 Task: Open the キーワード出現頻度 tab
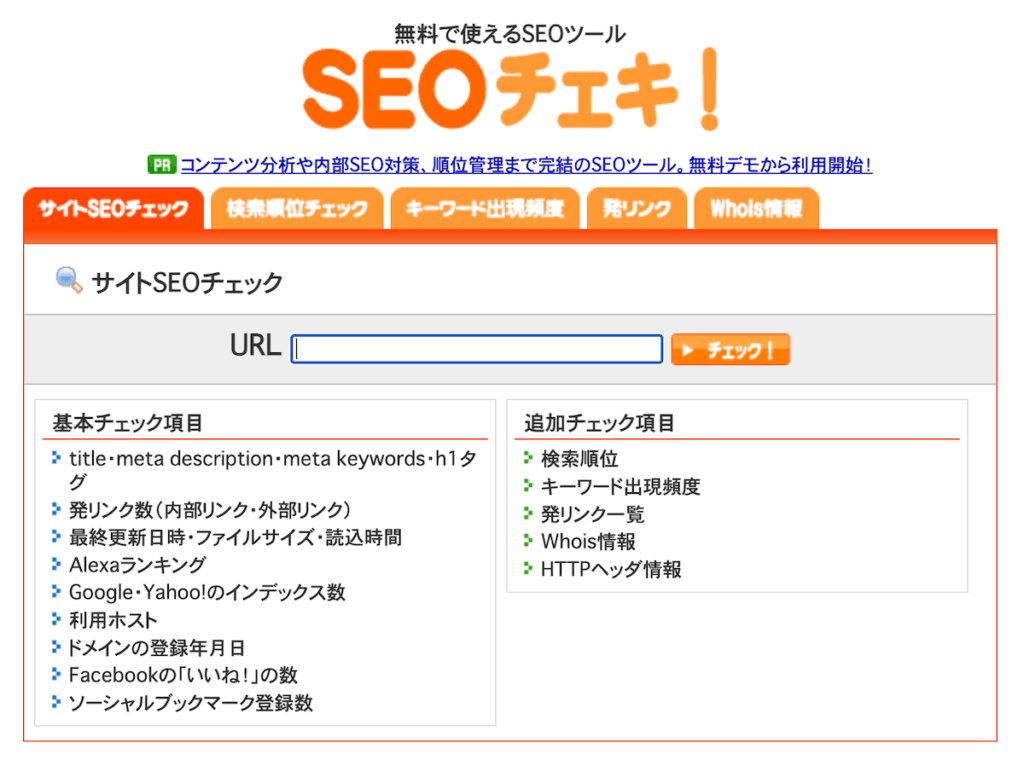click(484, 210)
